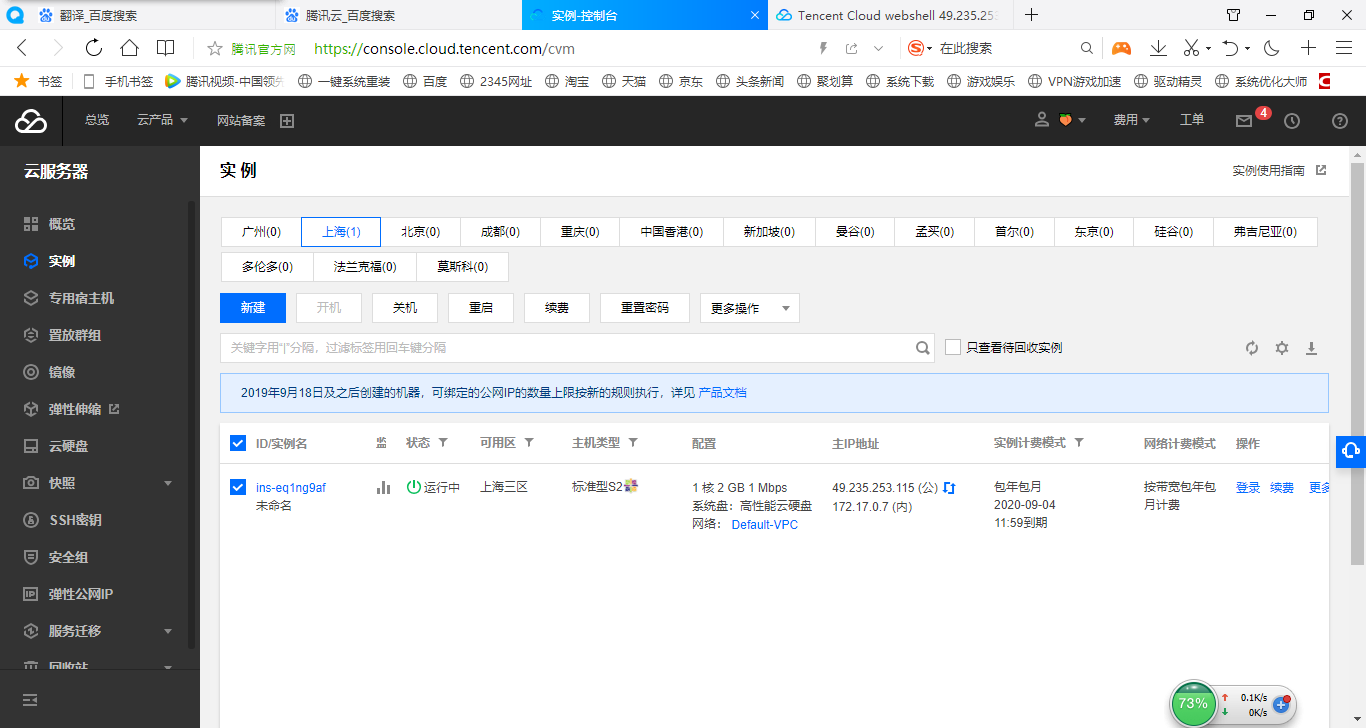Select the 硅谷(0) region tab

pyautogui.click(x=1174, y=232)
